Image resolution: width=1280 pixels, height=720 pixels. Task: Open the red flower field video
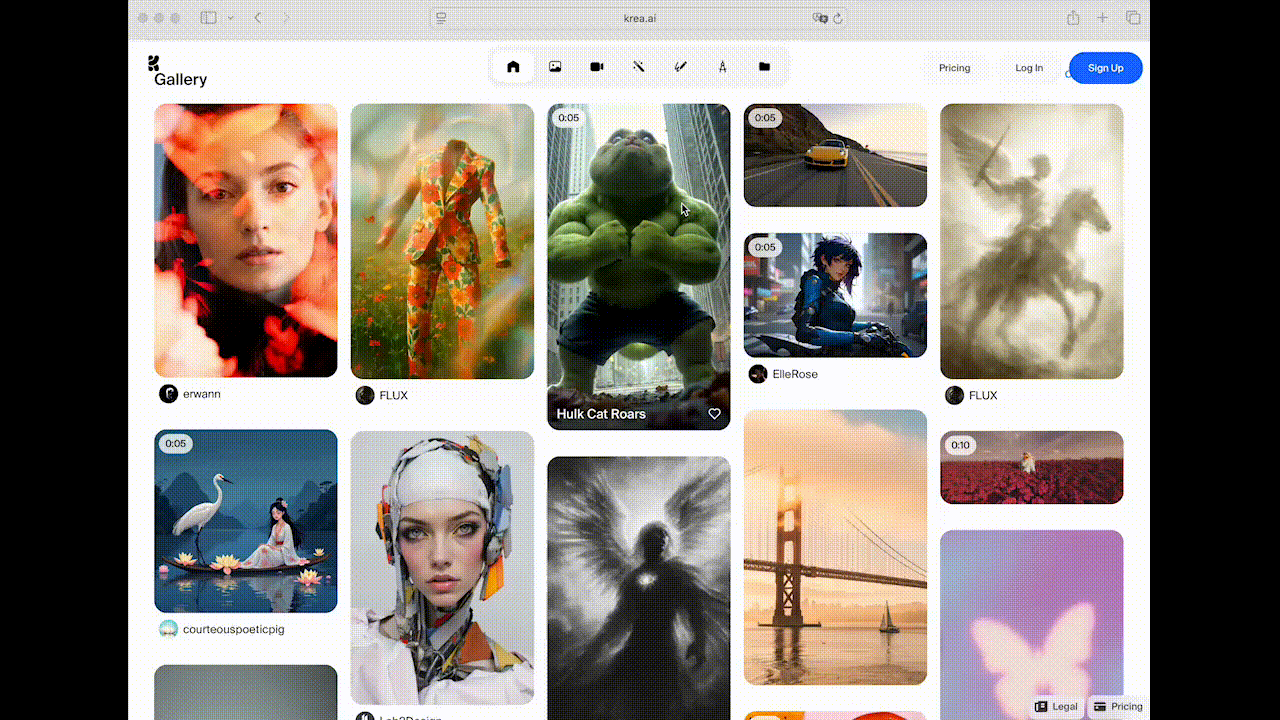(1032, 467)
